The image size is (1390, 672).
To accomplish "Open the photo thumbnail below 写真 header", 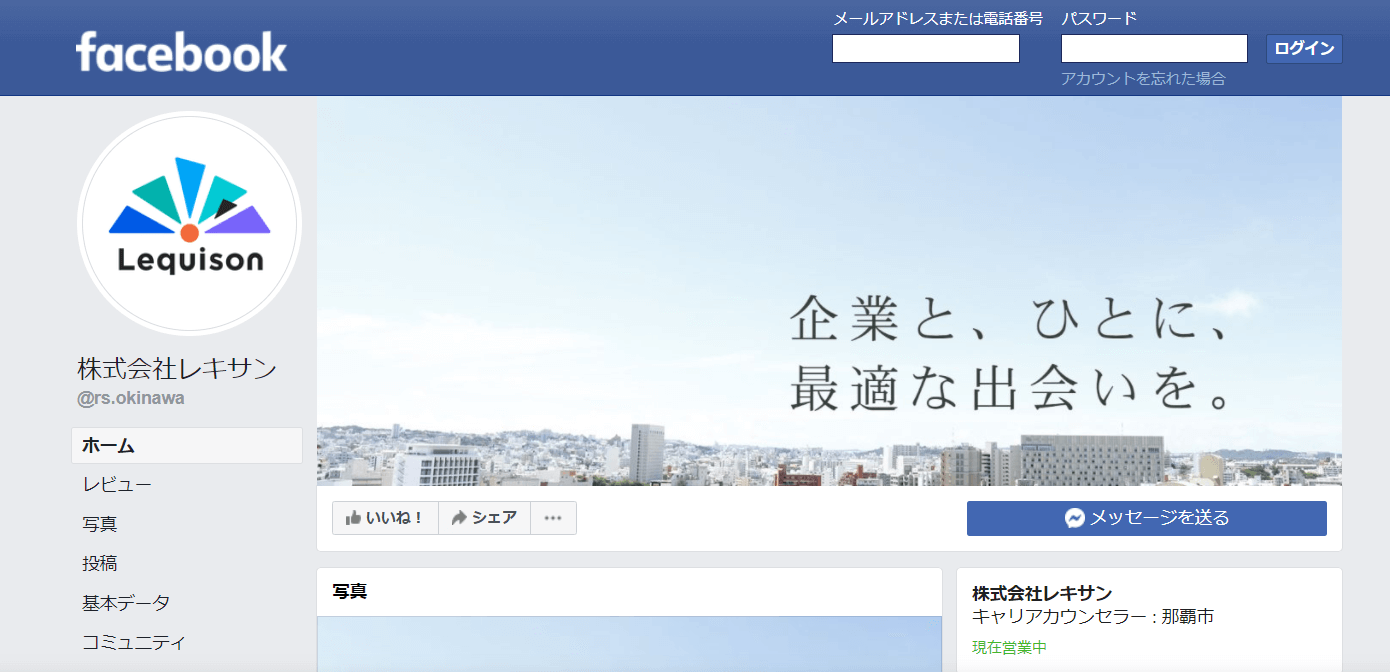I will pos(629,645).
